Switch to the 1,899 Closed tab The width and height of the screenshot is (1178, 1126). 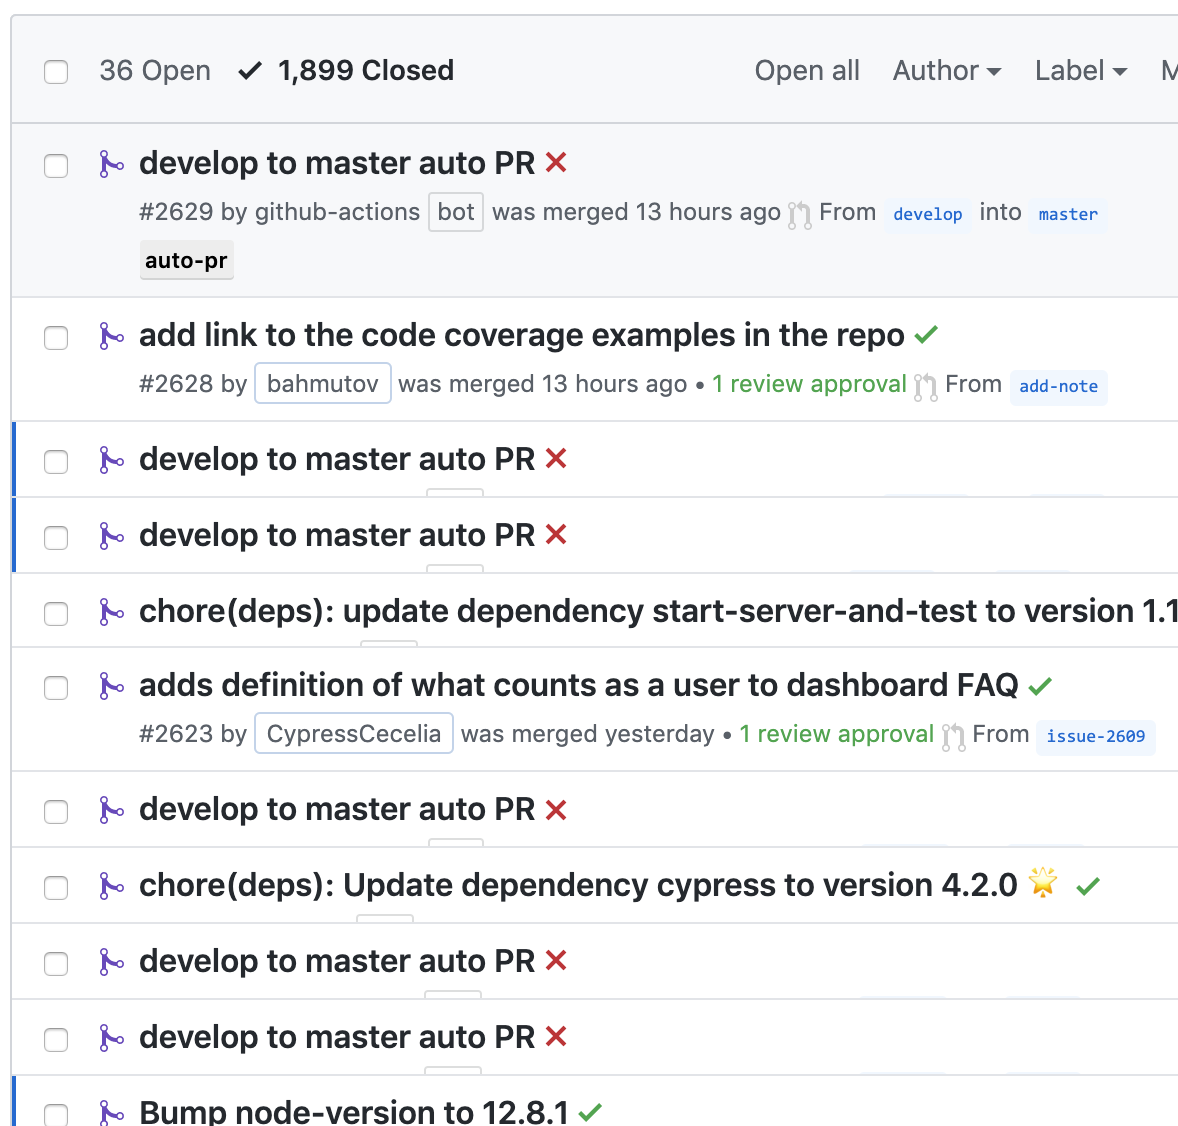pos(366,70)
